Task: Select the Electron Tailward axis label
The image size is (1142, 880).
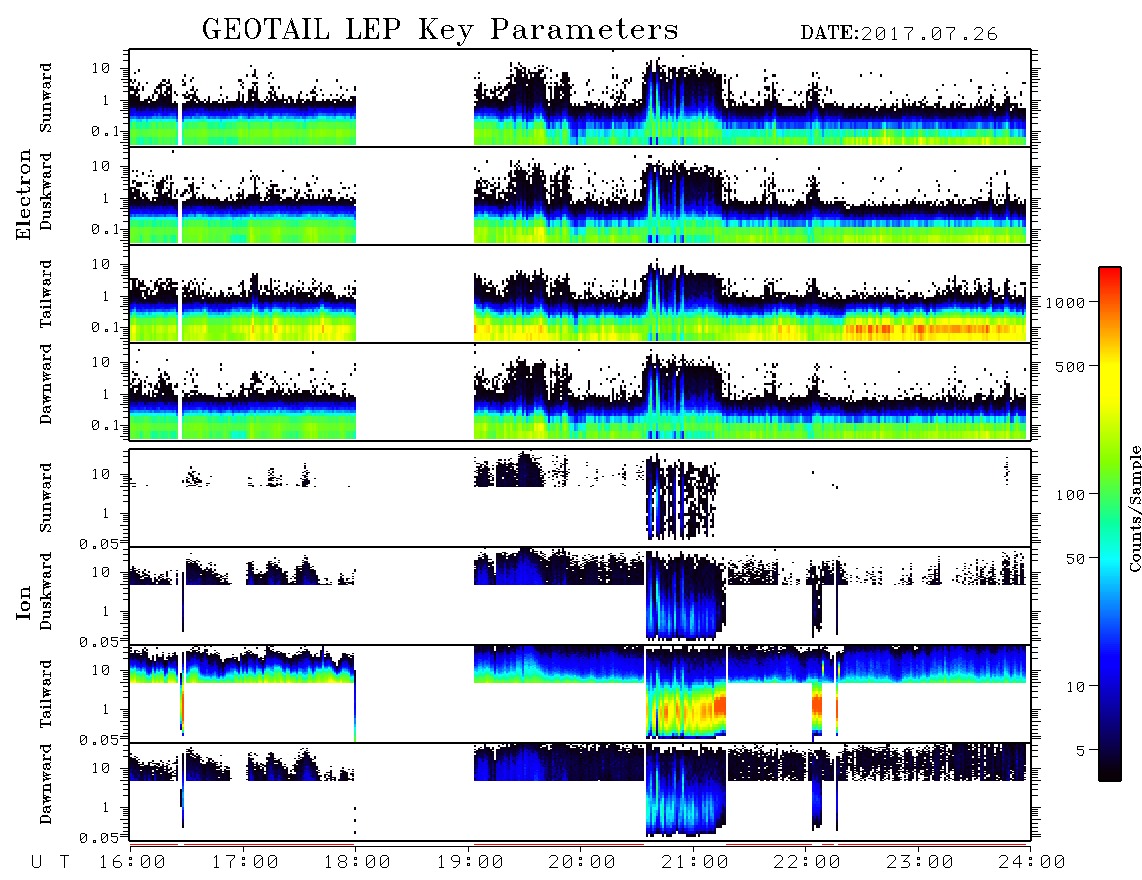Action: coord(46,294)
